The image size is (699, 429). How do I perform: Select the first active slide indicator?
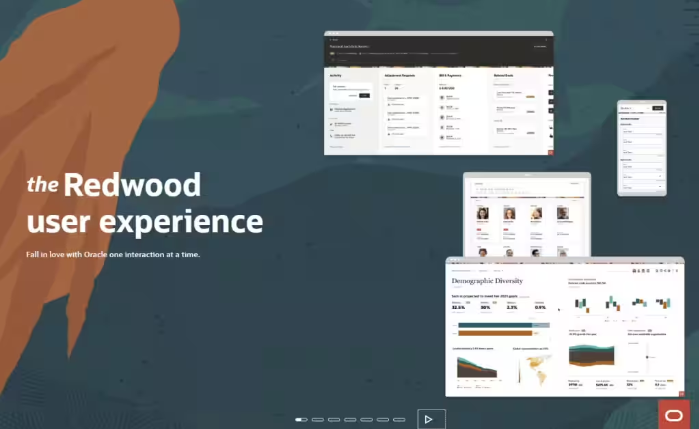[x=301, y=420]
